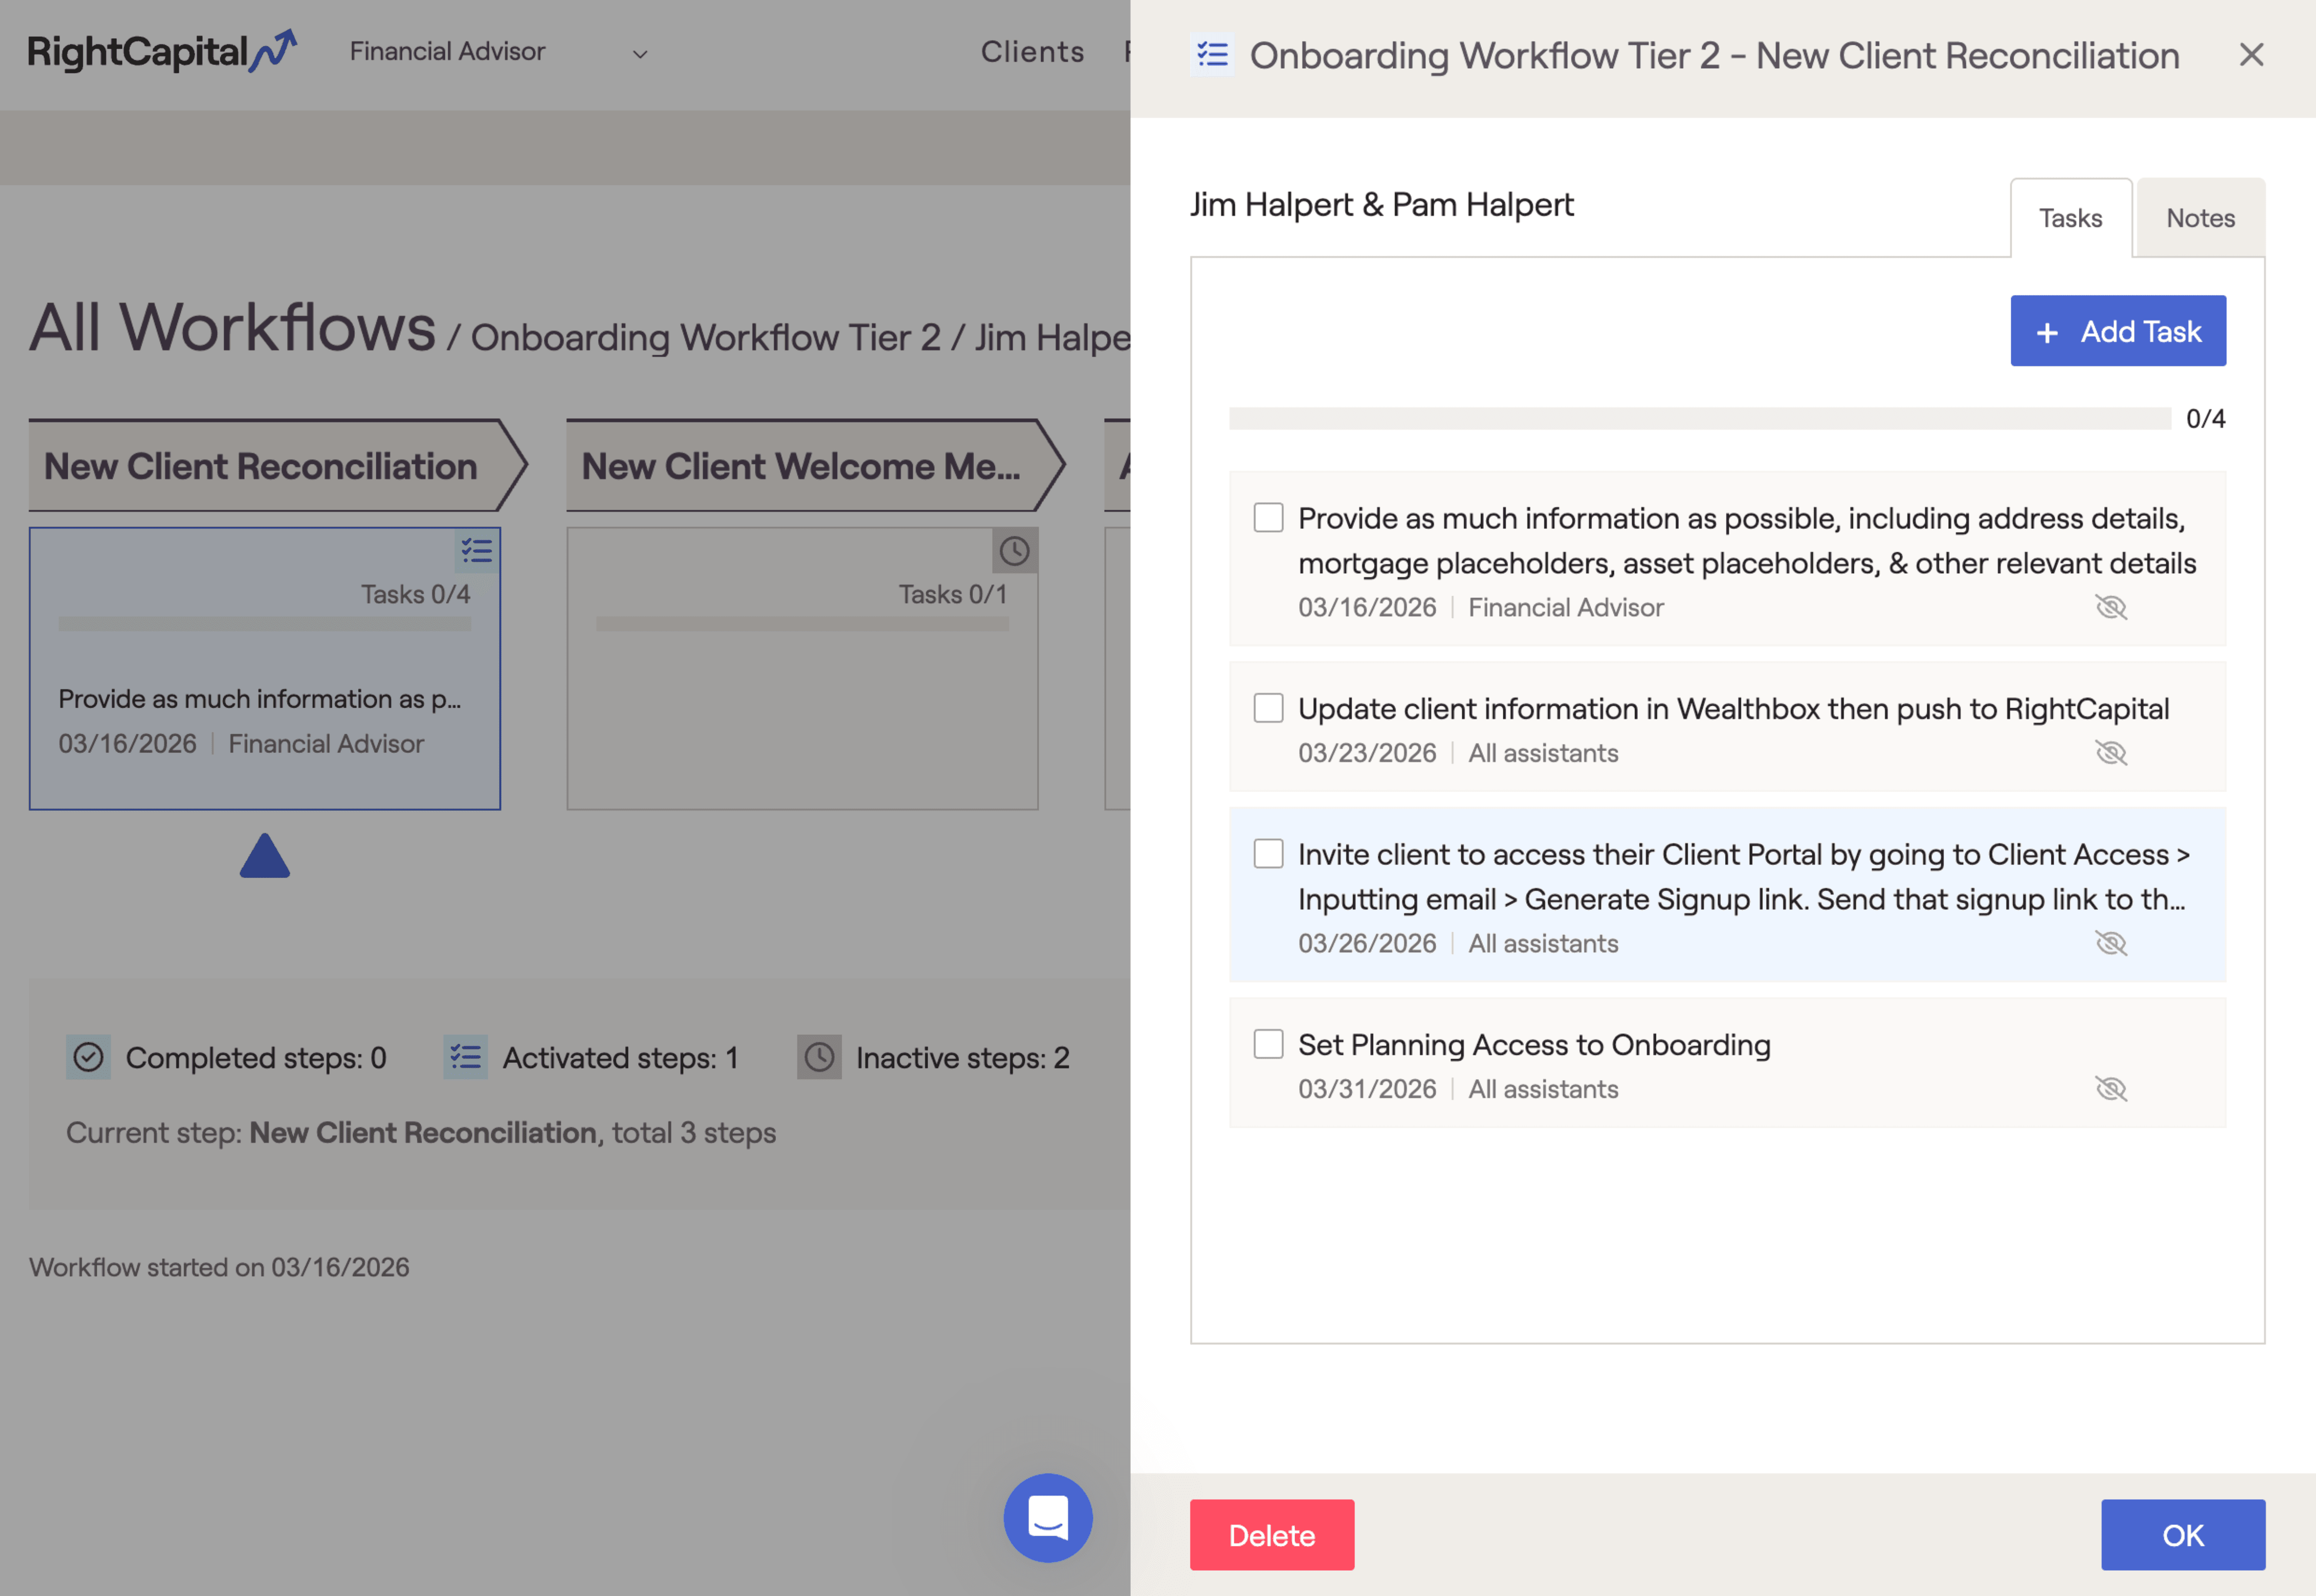Click the plus icon on Add Task
The height and width of the screenshot is (1596, 2316).
click(x=2046, y=331)
